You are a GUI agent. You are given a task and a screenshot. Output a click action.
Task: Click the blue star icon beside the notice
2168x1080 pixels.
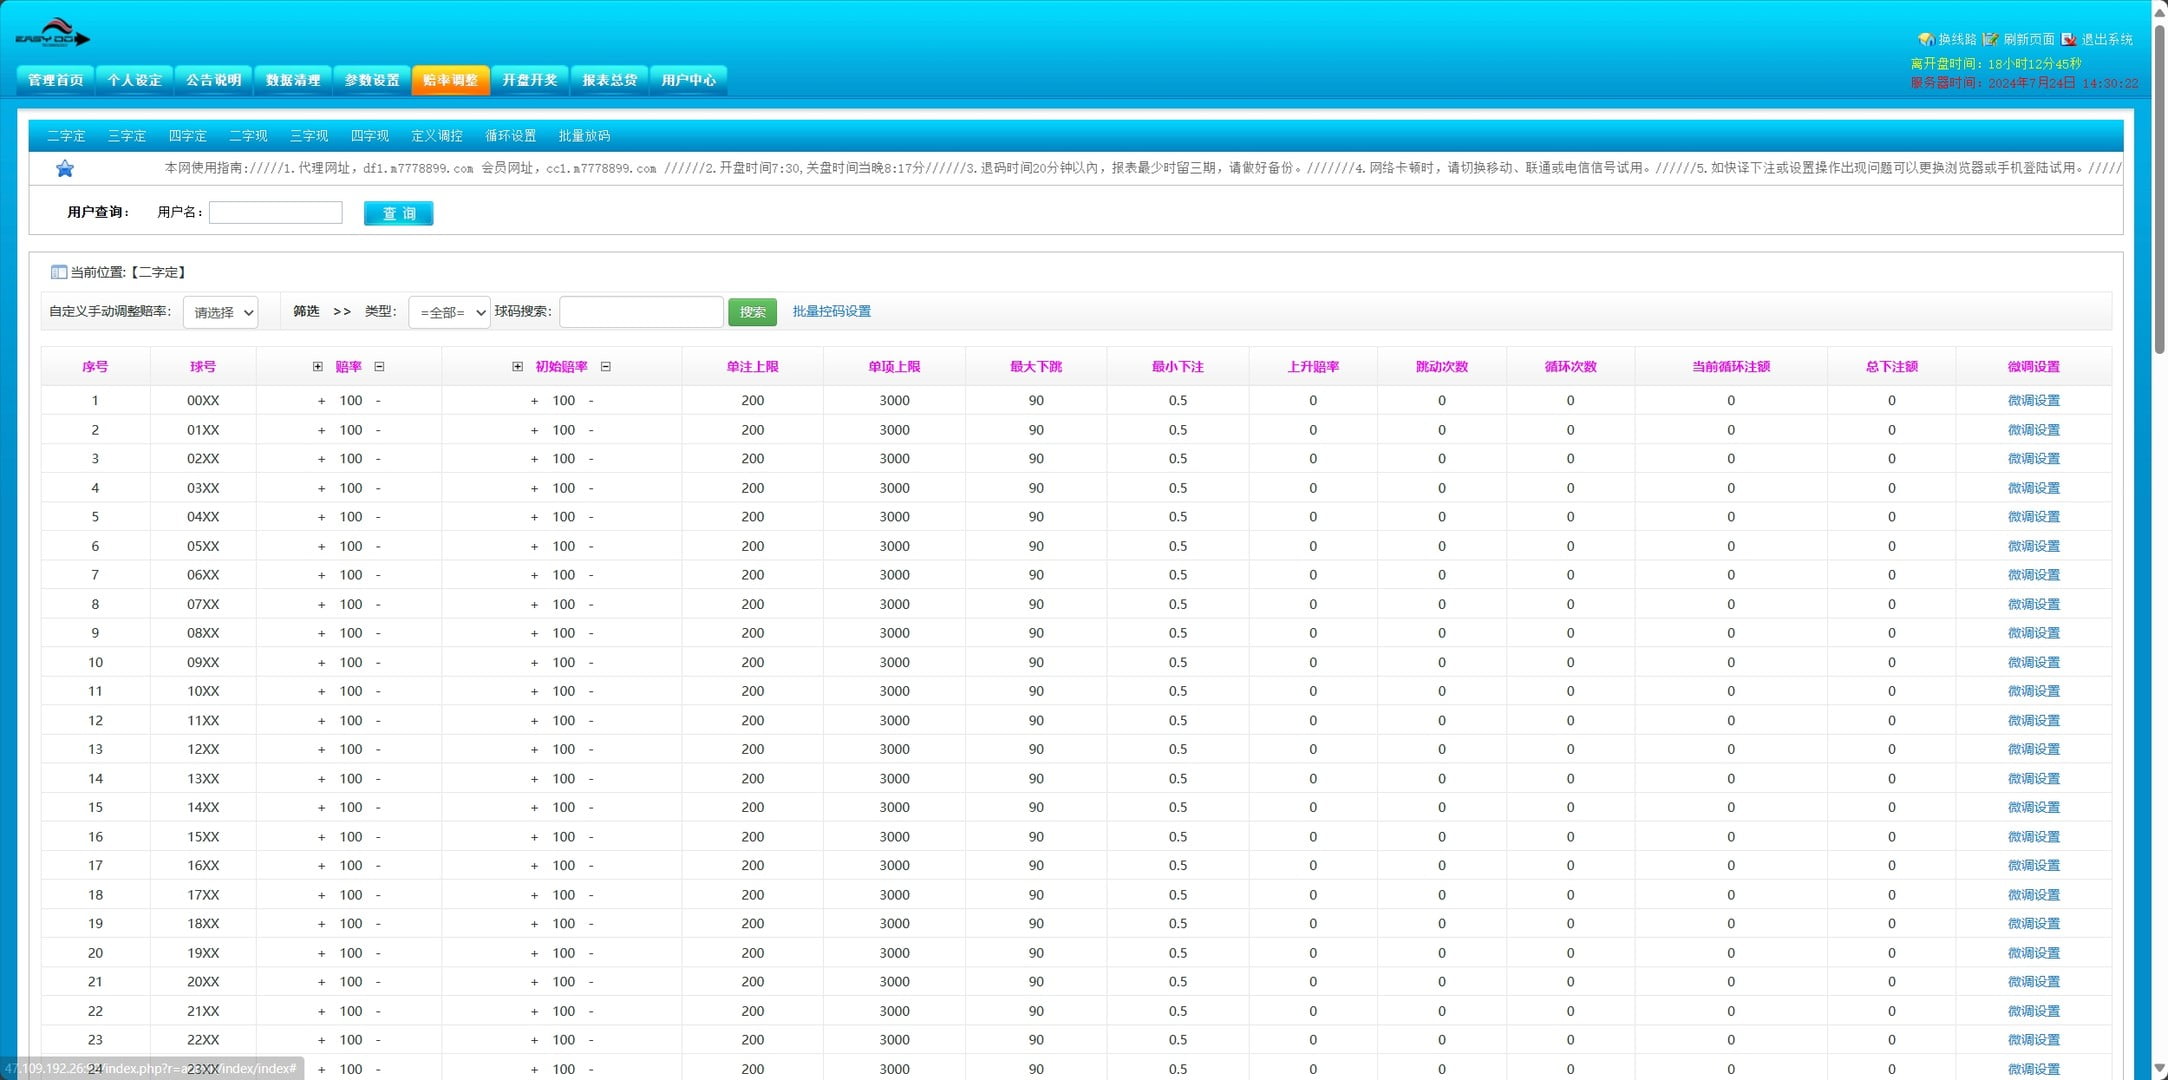(x=65, y=168)
